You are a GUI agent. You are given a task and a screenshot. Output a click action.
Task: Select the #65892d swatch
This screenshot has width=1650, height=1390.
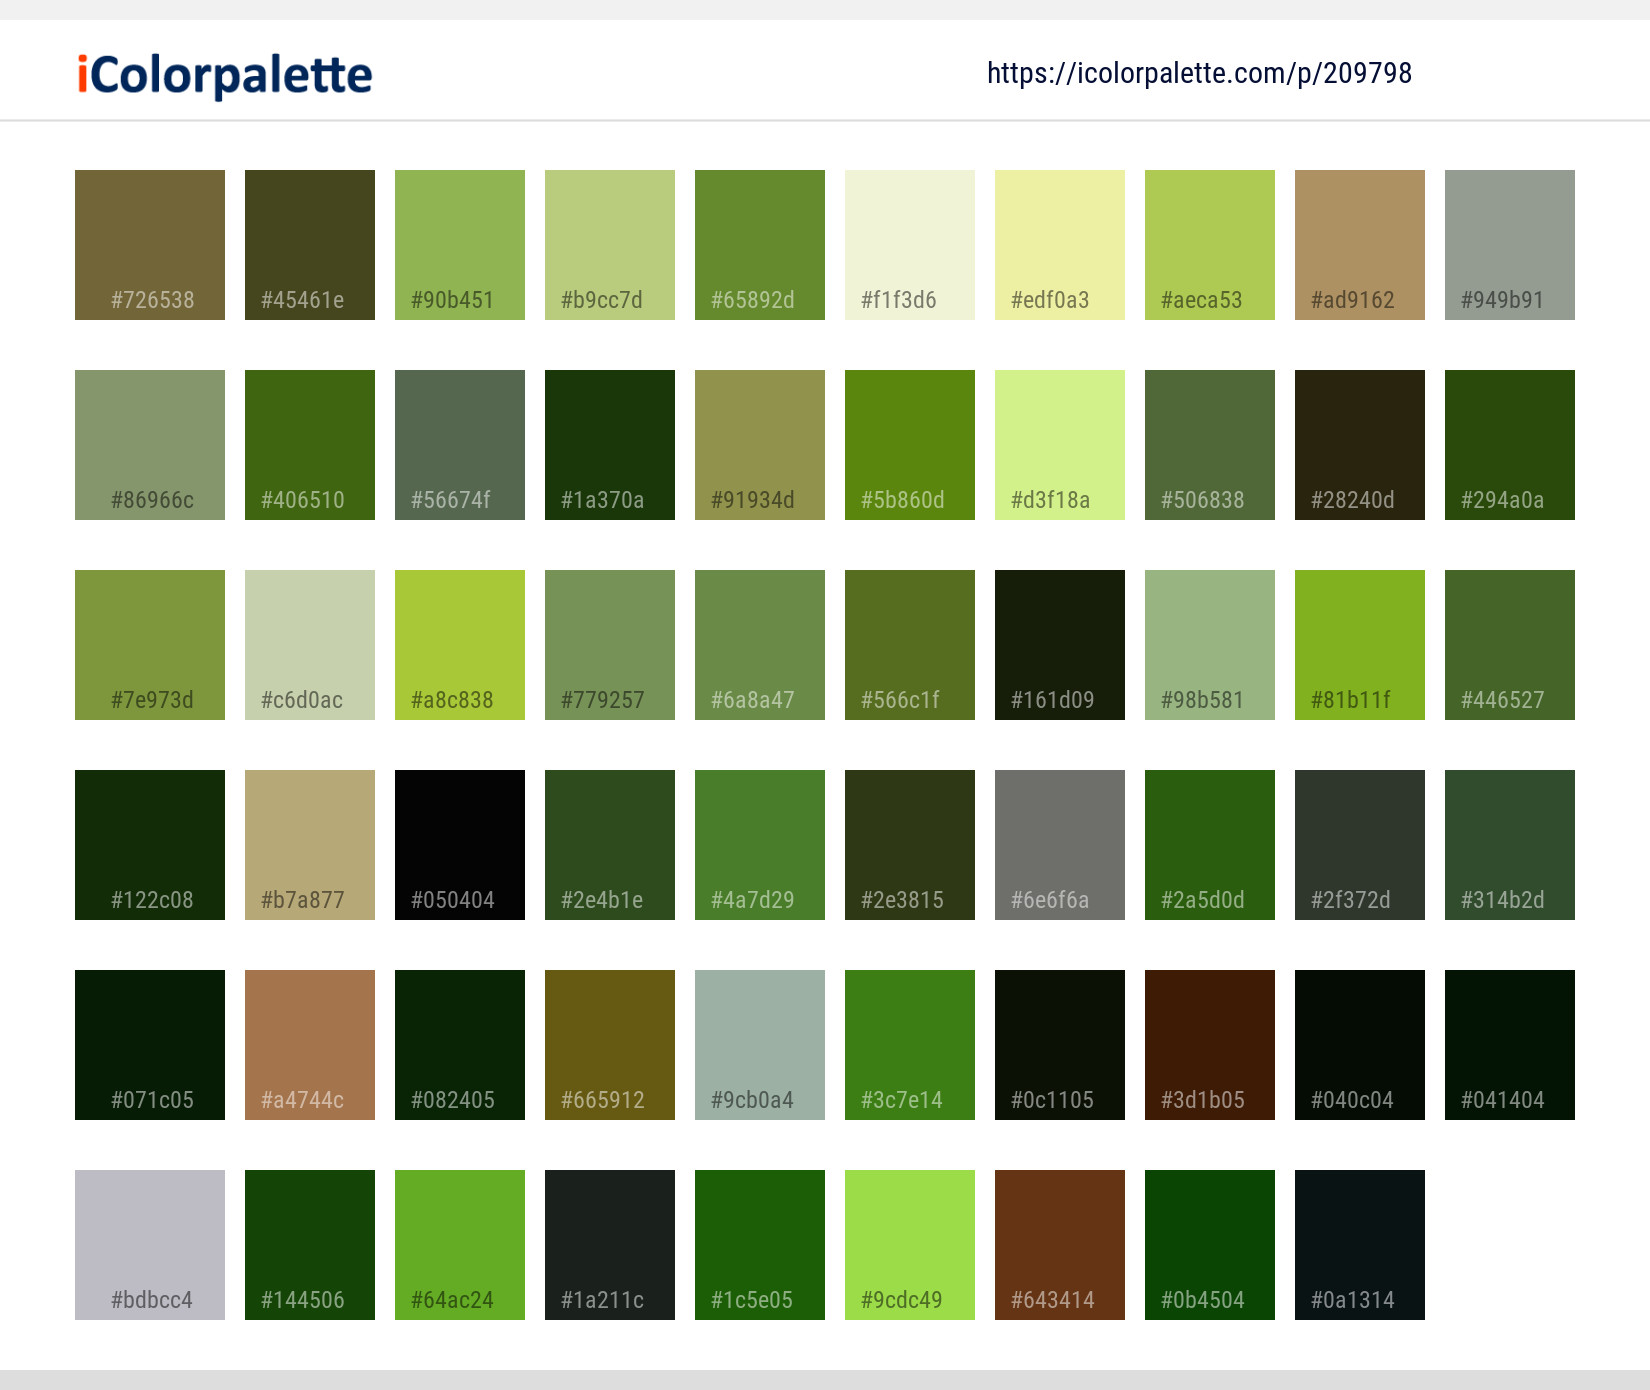[x=760, y=245]
